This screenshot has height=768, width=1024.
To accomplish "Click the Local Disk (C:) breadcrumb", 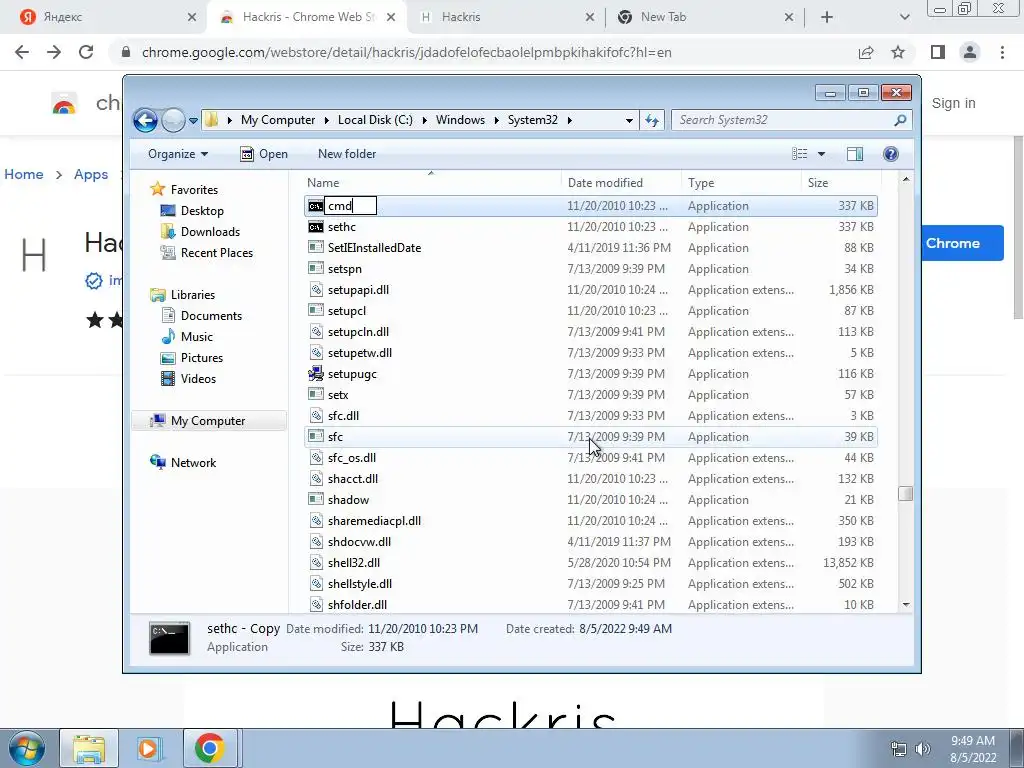I will [x=375, y=120].
